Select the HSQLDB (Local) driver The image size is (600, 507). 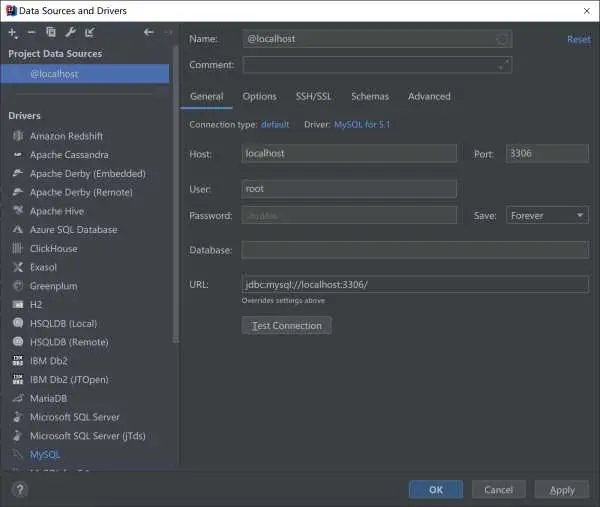point(63,323)
